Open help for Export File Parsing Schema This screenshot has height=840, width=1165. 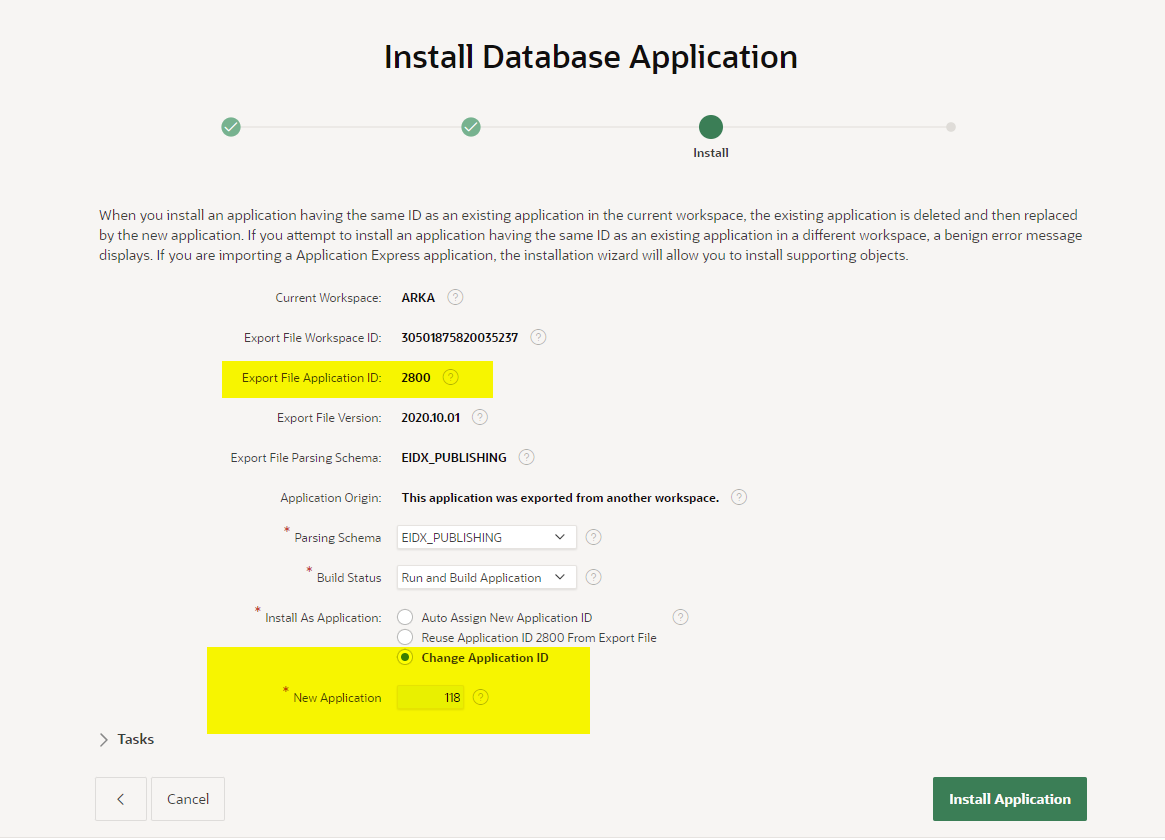526,457
